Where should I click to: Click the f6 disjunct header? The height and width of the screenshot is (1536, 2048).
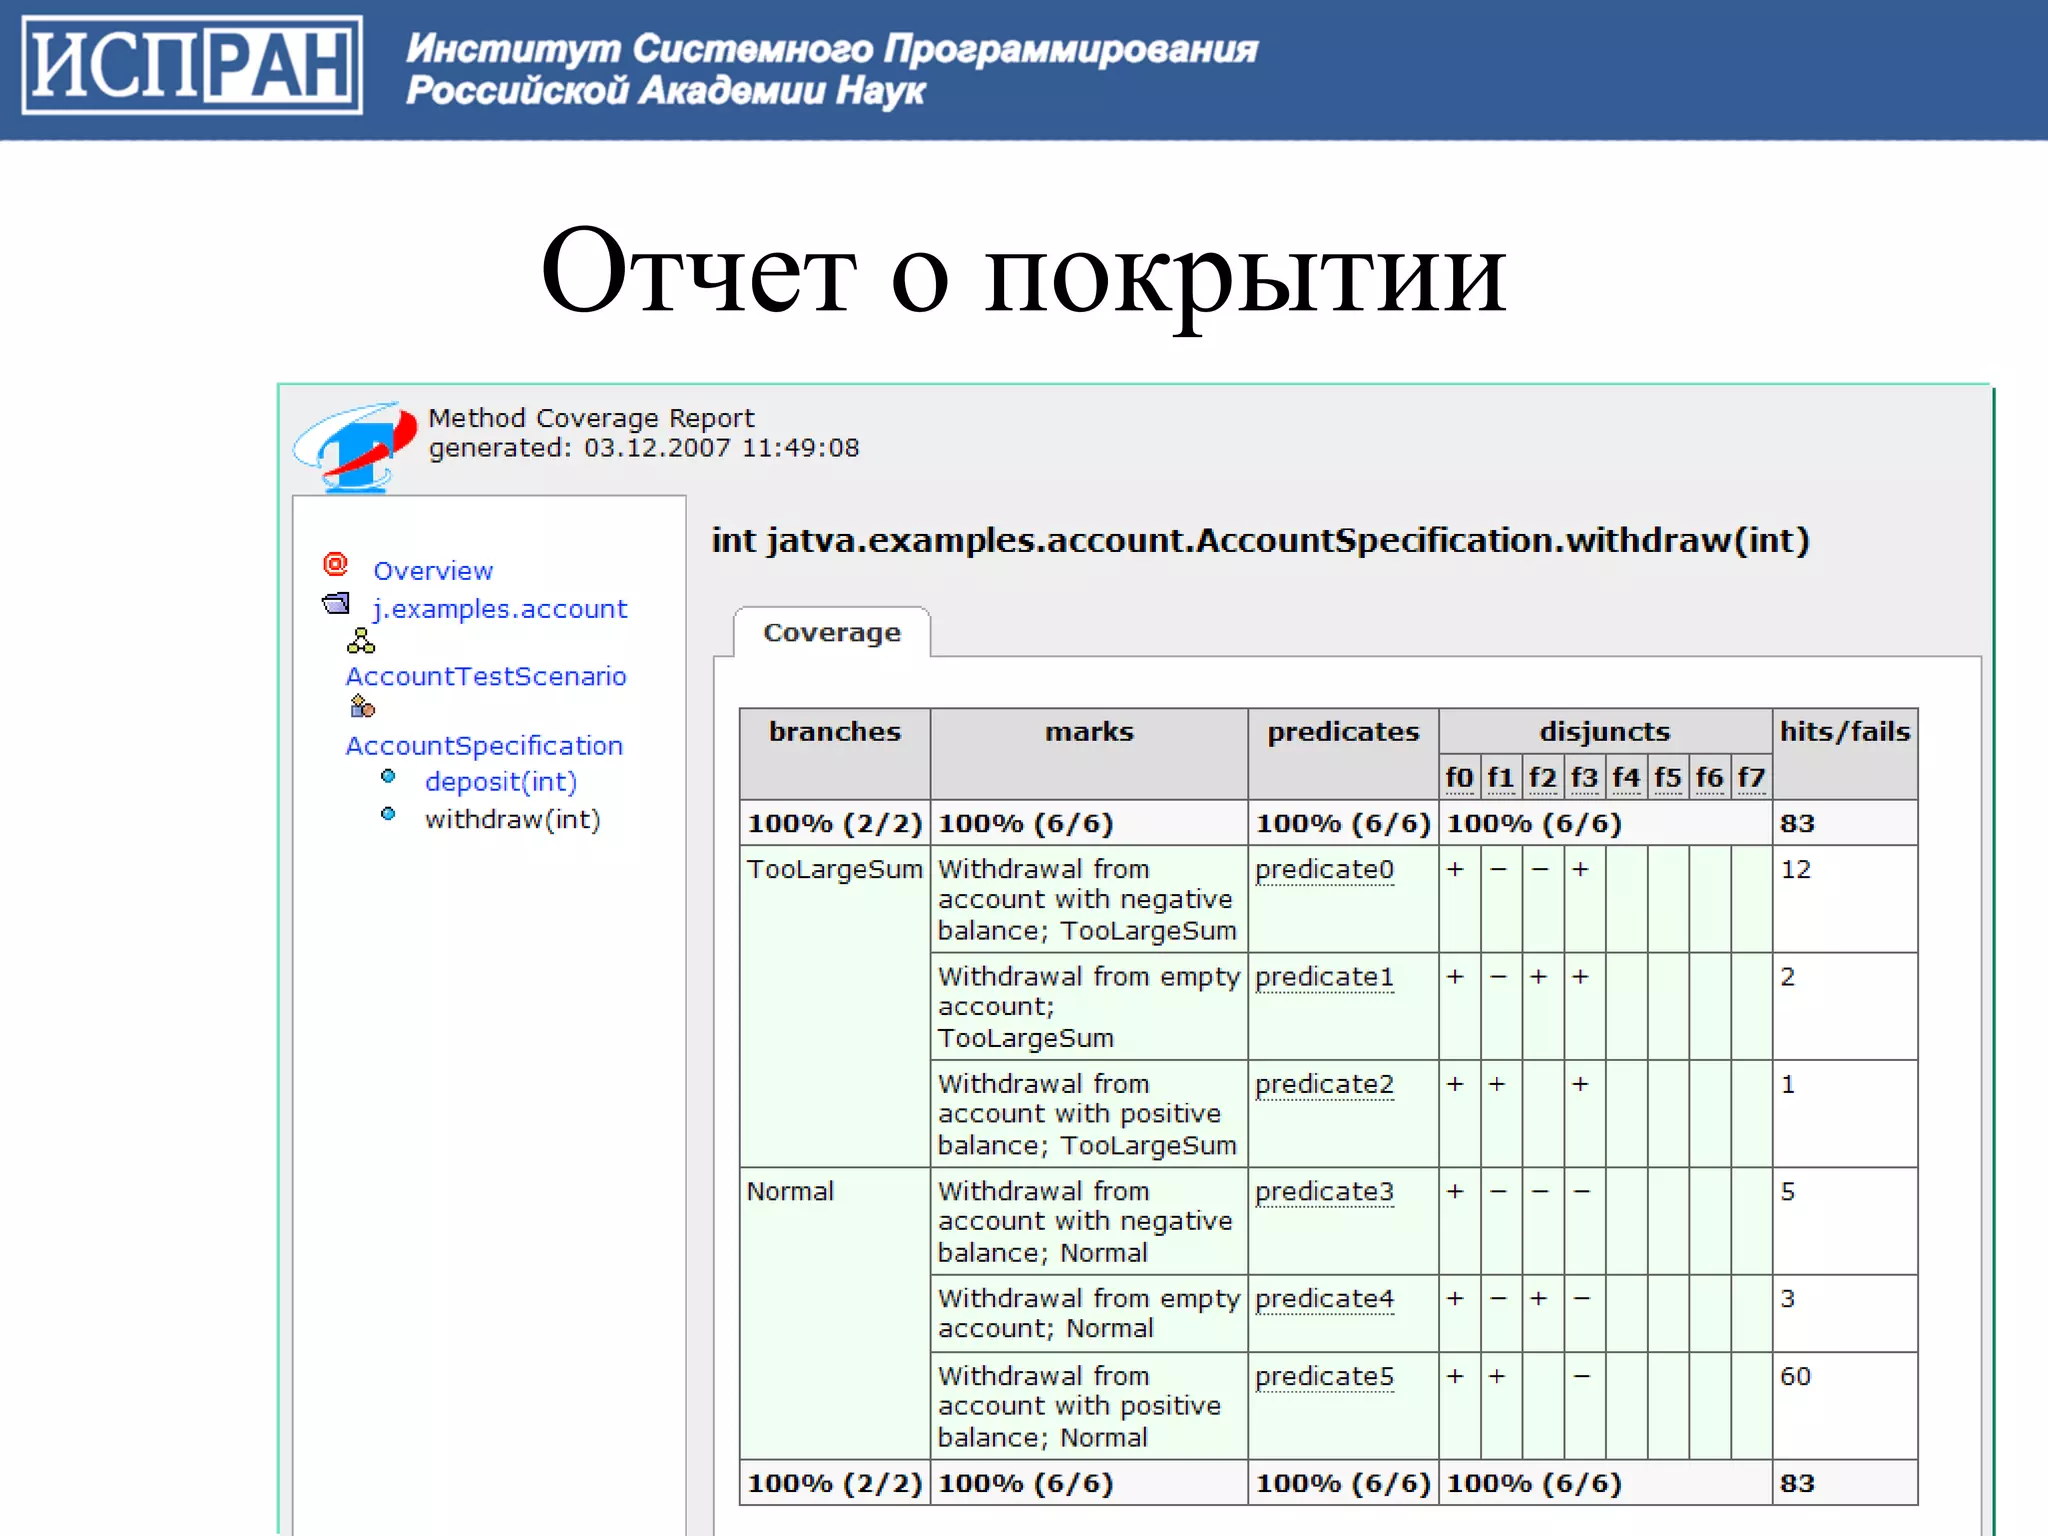tap(1710, 777)
